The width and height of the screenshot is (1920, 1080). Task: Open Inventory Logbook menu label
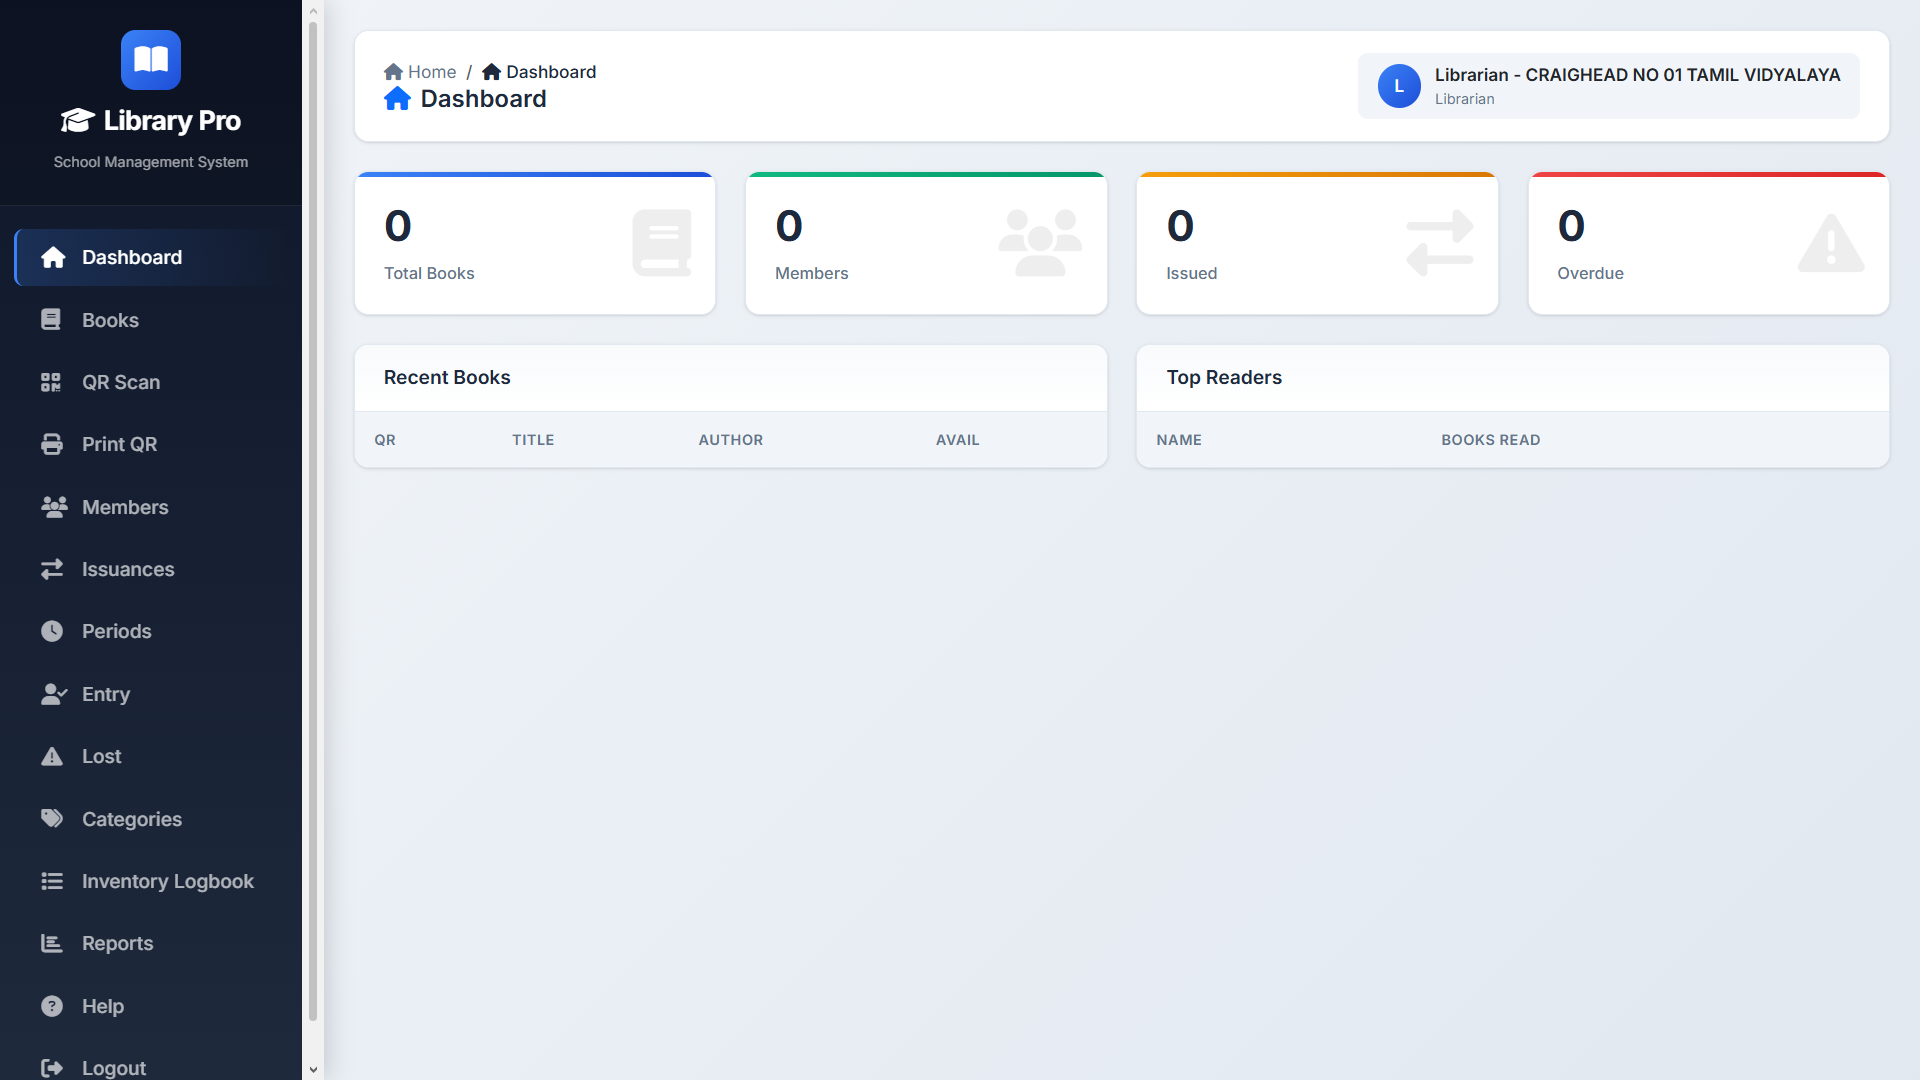(168, 881)
